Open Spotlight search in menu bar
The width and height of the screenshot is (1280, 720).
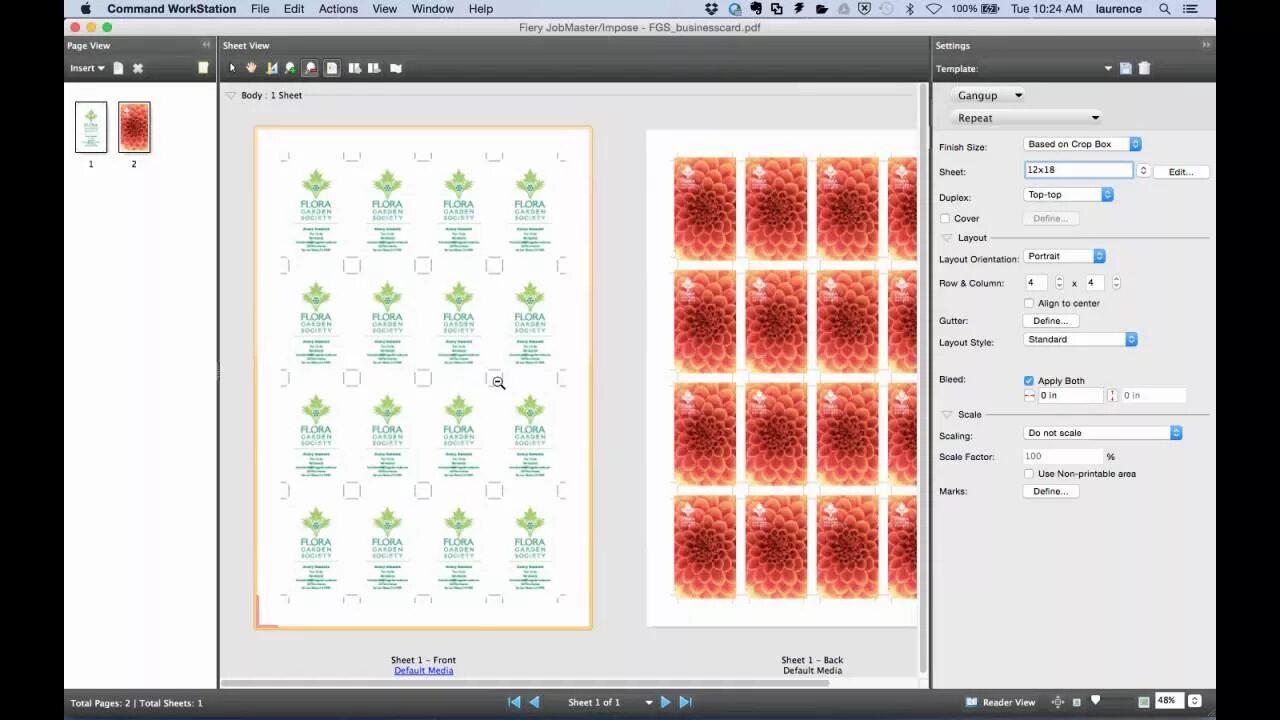pyautogui.click(x=1165, y=9)
